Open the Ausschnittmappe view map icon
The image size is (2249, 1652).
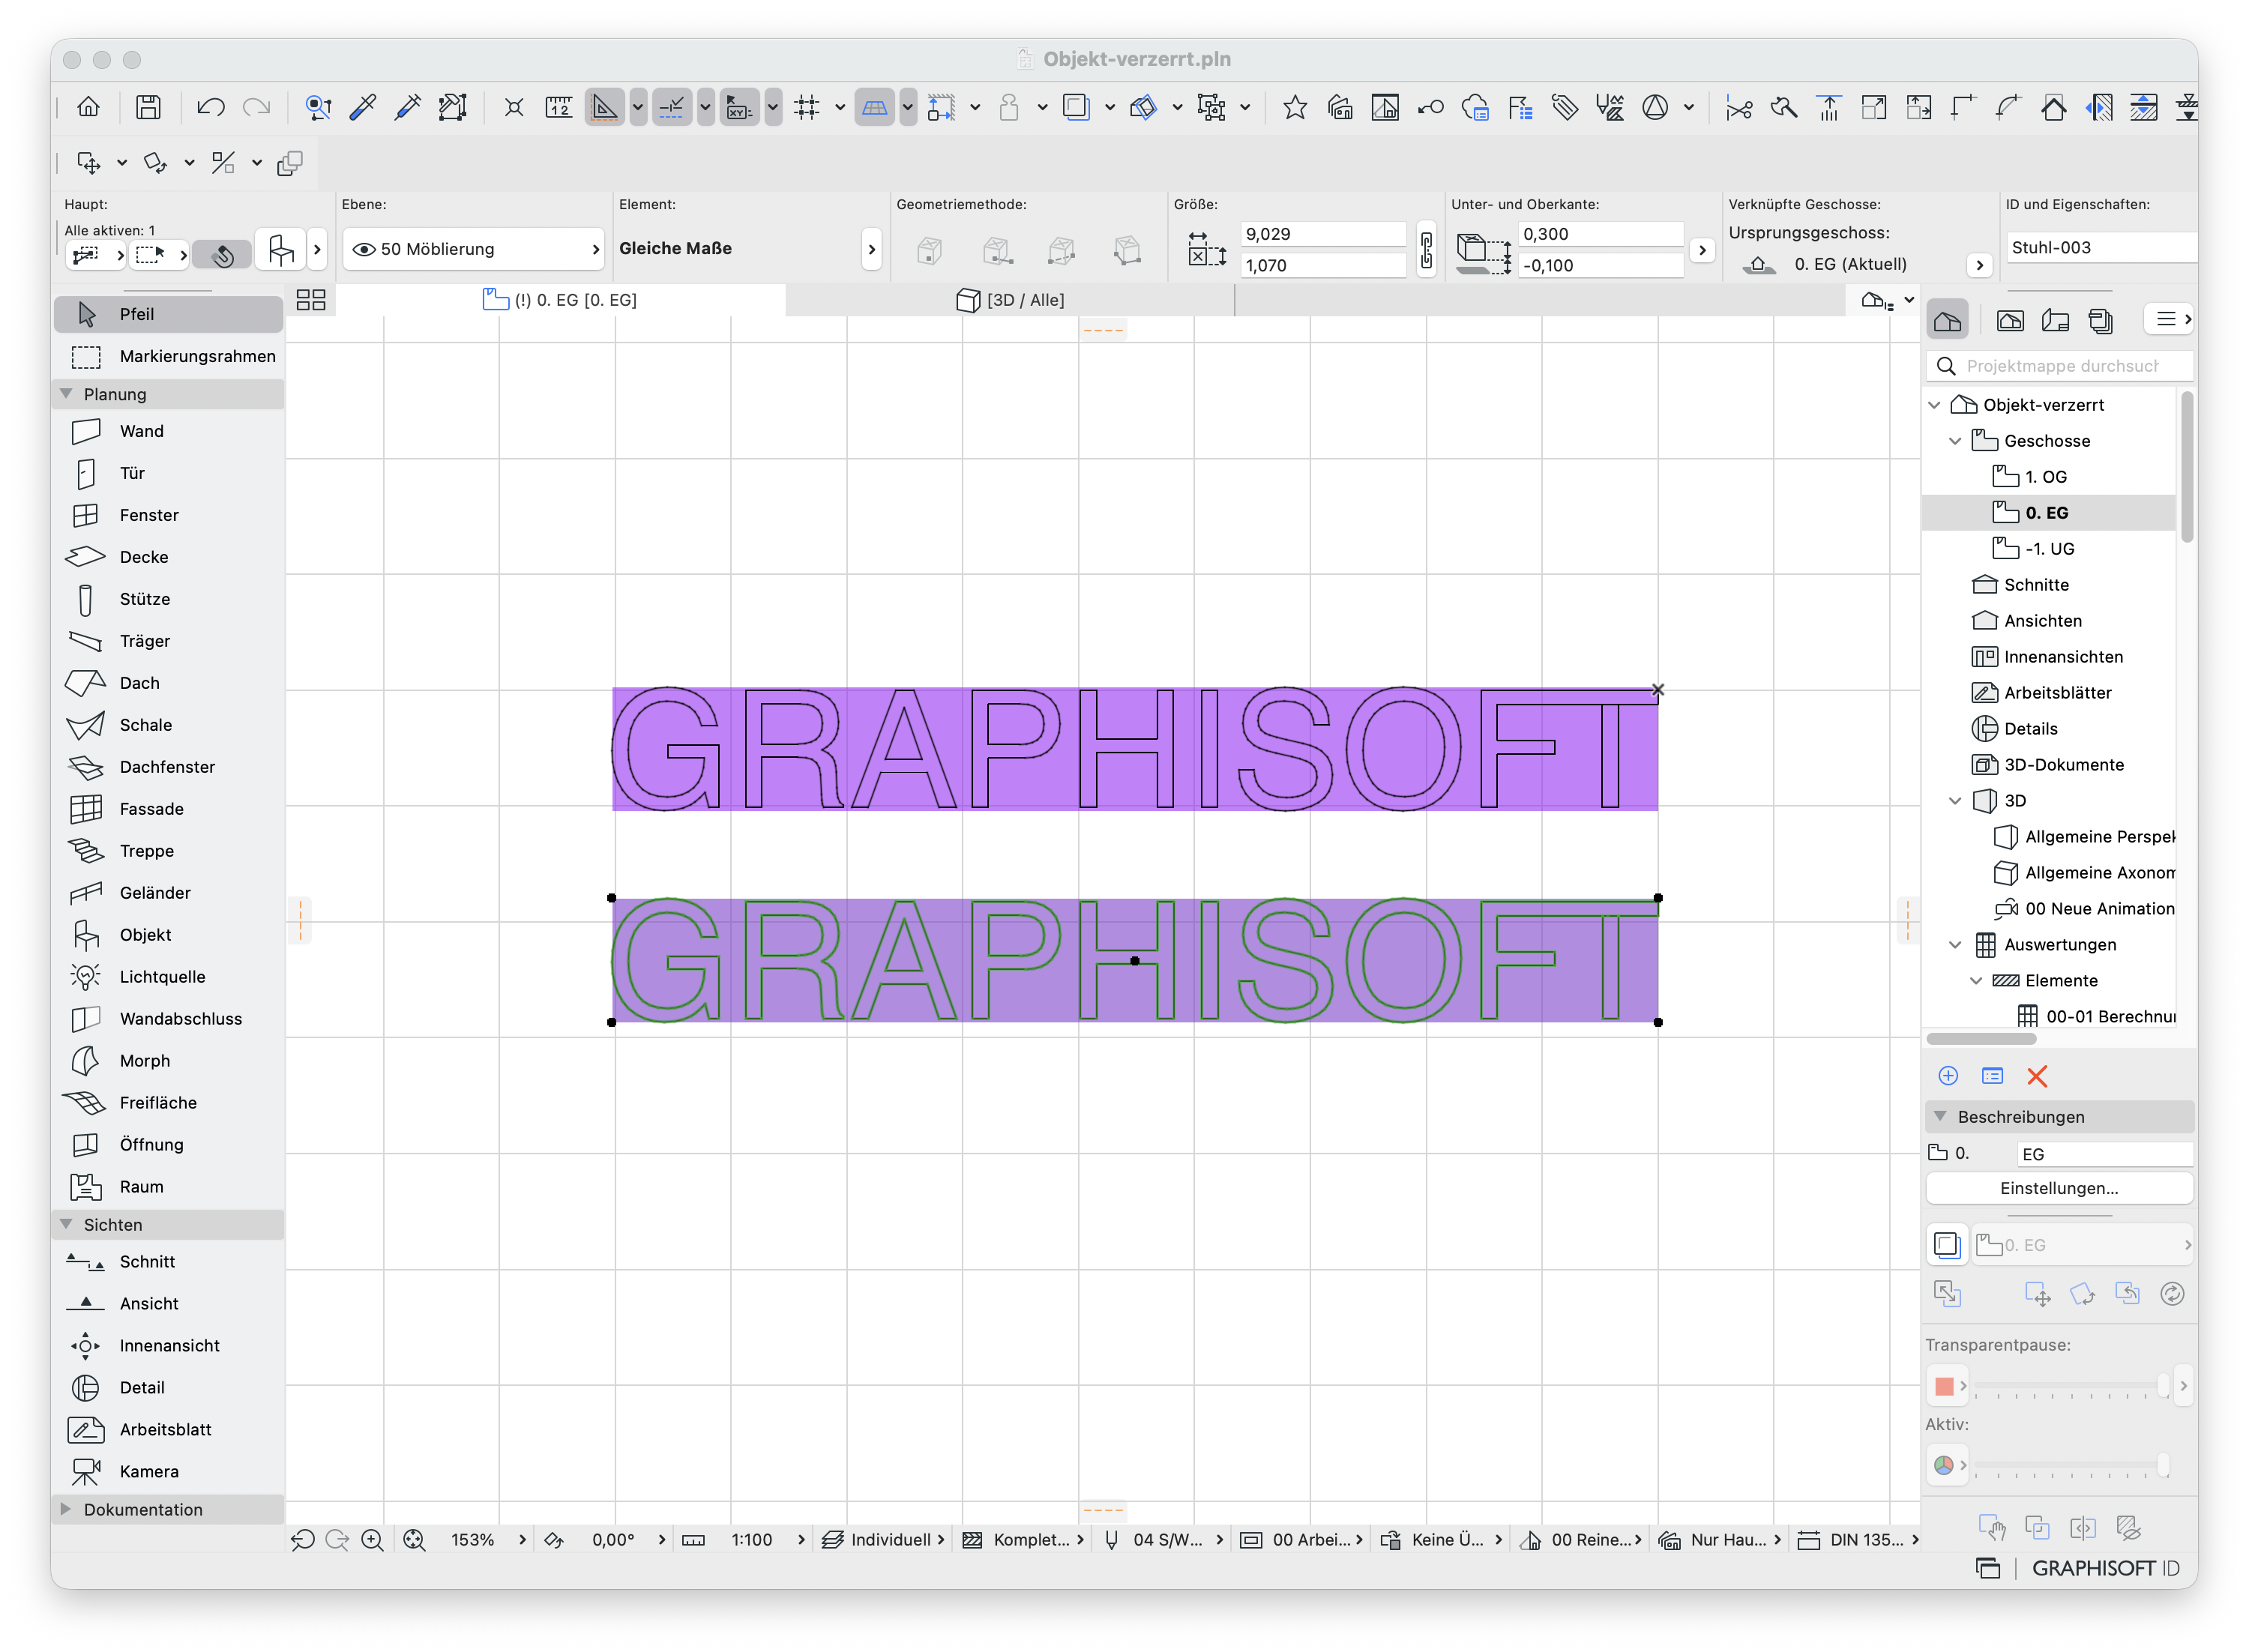(x=2010, y=320)
